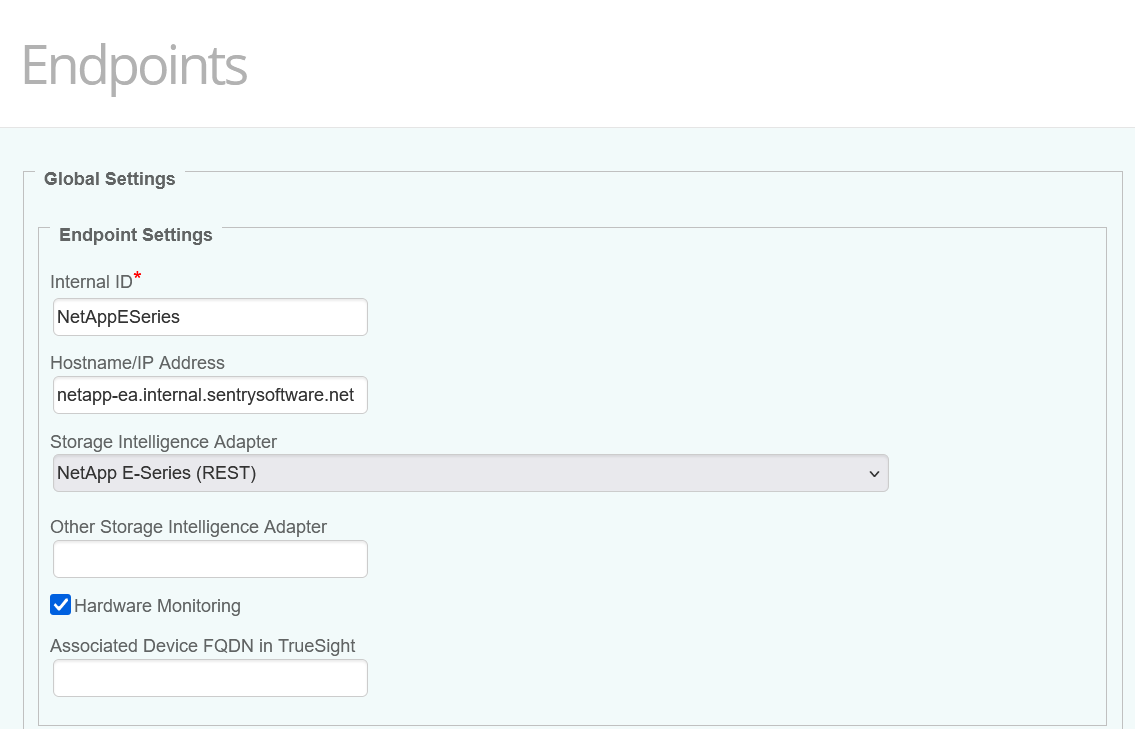Click the Endpoints page heading
The width and height of the screenshot is (1135, 729).
pyautogui.click(x=134, y=67)
